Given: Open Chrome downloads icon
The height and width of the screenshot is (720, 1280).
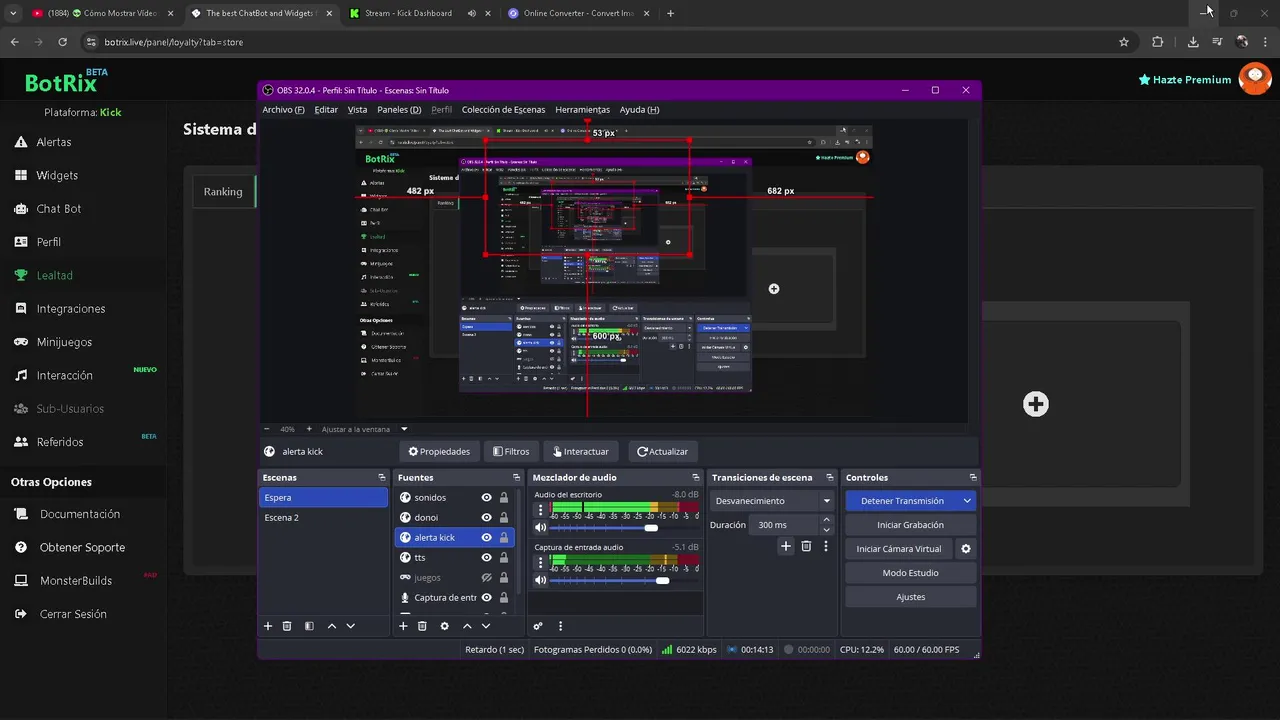Looking at the screenshot, I should [x=1193, y=42].
